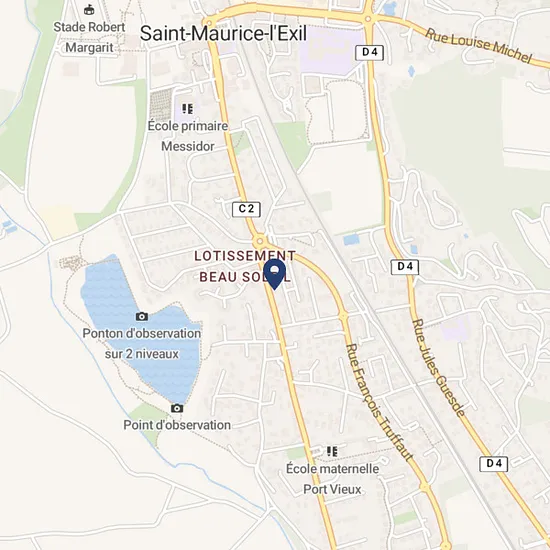Click the Ponton d'observation sur 2 niveaux label
550x550 pixels.
pyautogui.click(x=142, y=343)
